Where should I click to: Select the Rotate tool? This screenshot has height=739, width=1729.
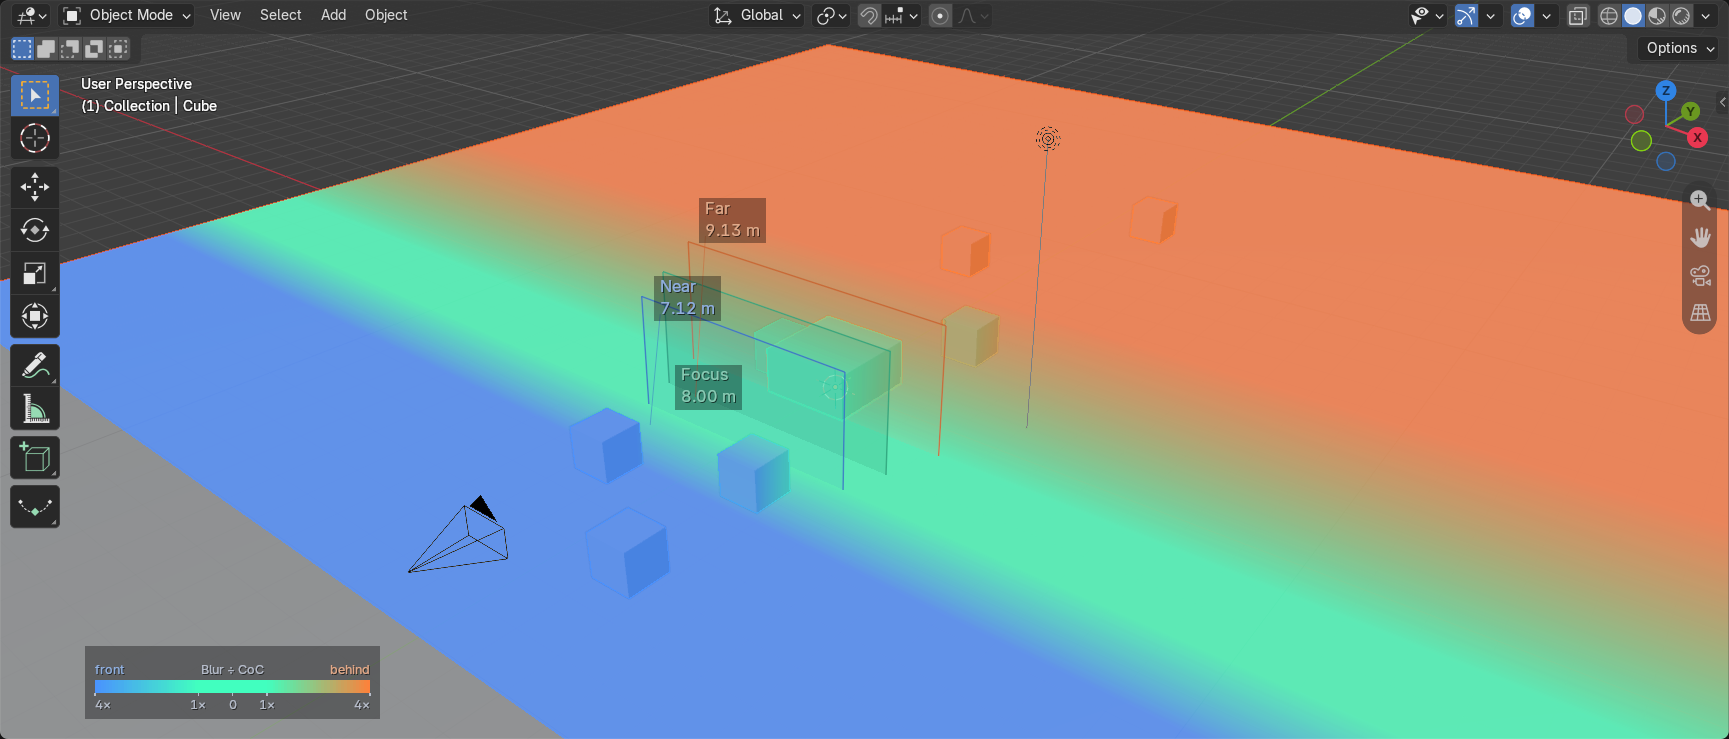(x=35, y=230)
